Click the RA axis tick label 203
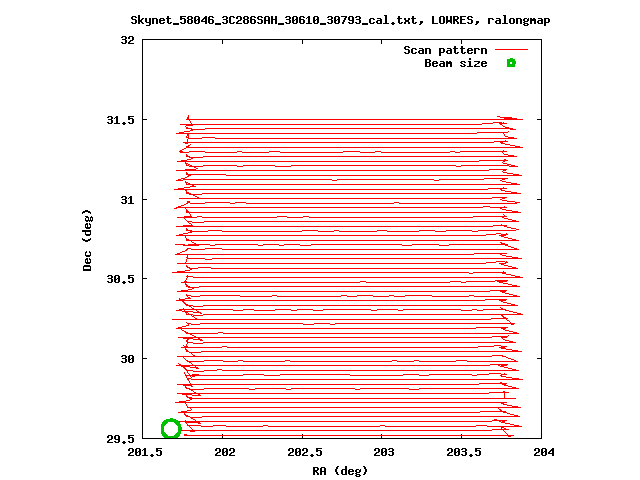640x480 pixels. click(x=384, y=452)
